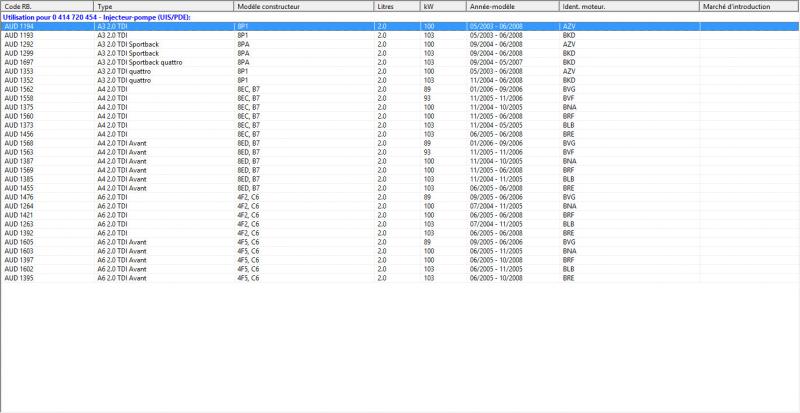This screenshot has width=800, height=413.
Task: Select row AUD 1264
Action: pyautogui.click(x=400, y=206)
